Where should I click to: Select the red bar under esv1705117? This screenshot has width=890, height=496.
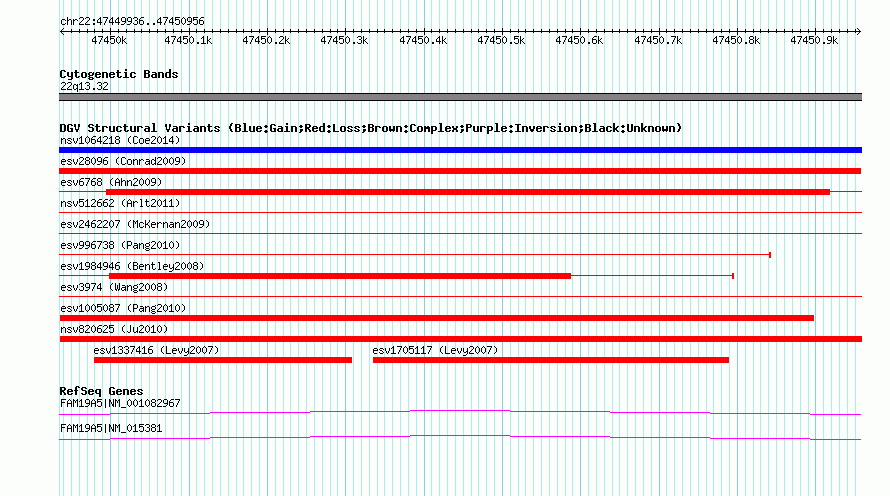[551, 360]
